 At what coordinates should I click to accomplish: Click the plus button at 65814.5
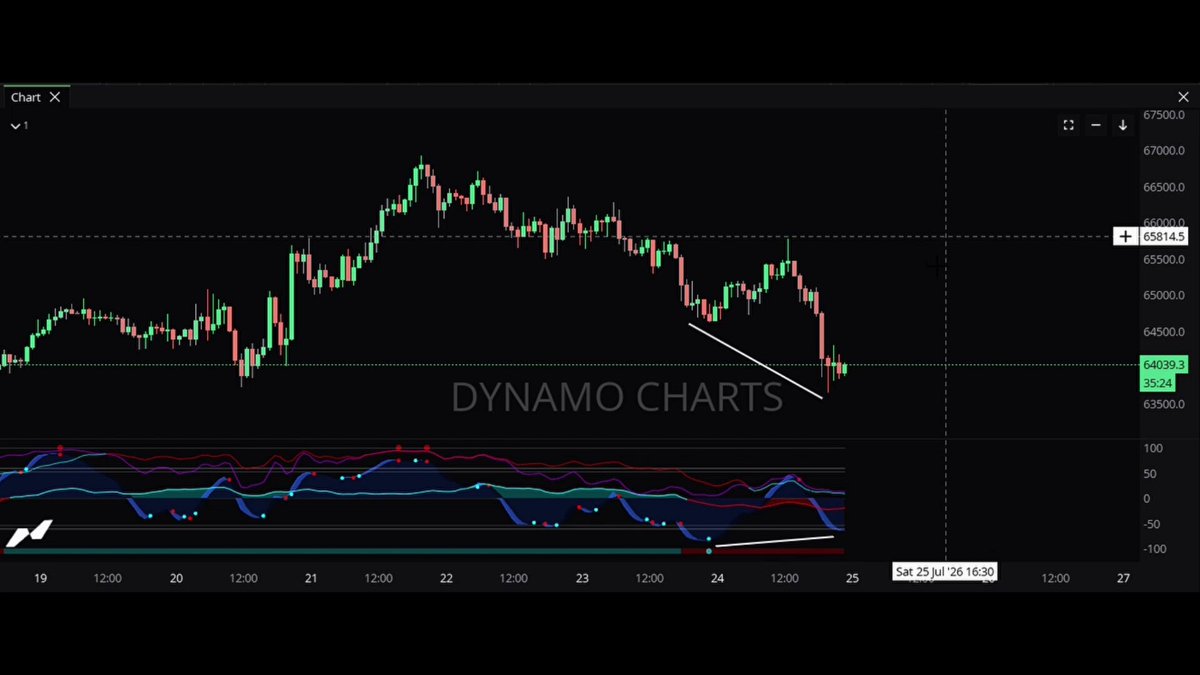click(1126, 237)
